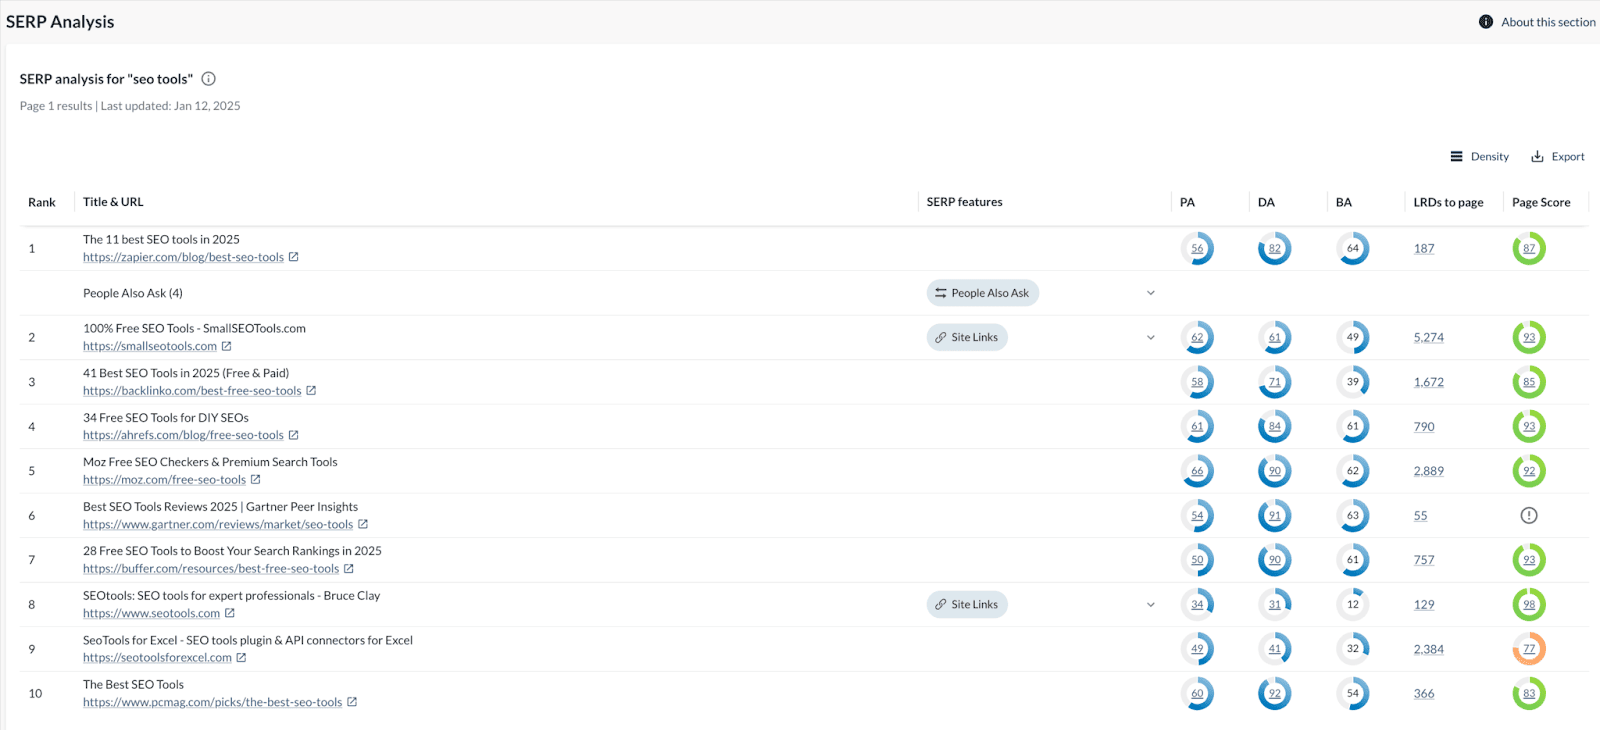Open external link icon for smallseotools.com URL
The width and height of the screenshot is (1600, 731).
227,346
